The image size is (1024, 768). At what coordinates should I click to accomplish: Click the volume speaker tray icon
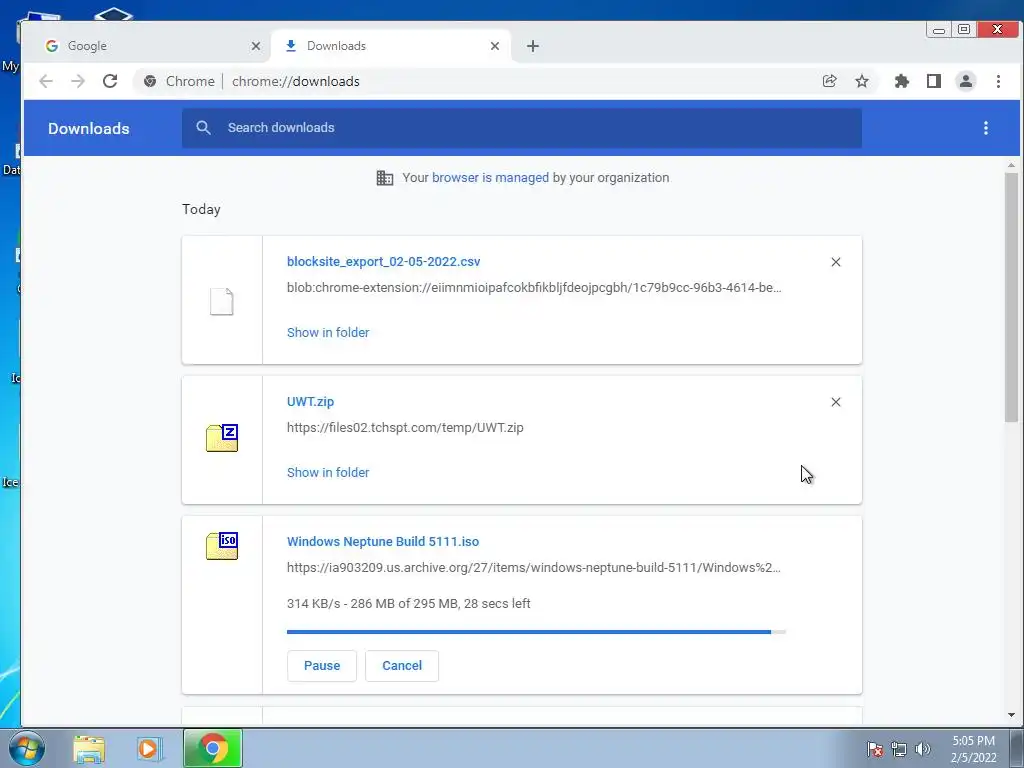coord(922,749)
